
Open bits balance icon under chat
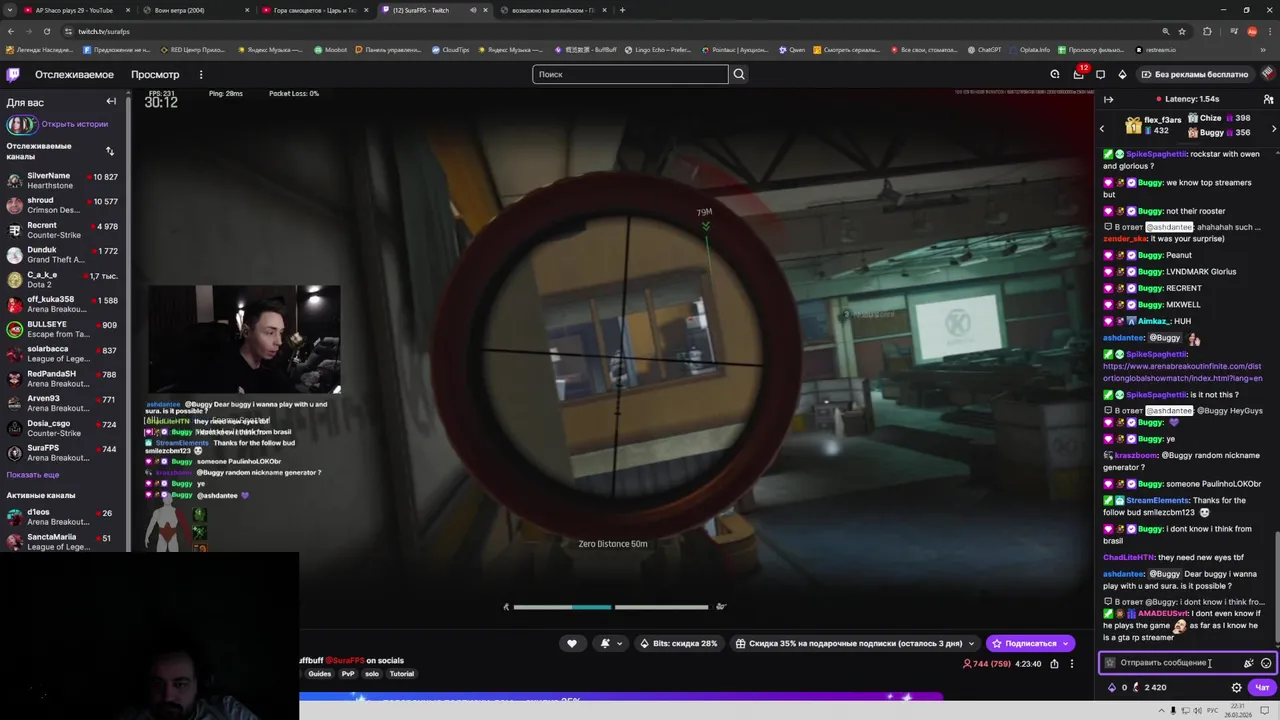(1111, 687)
